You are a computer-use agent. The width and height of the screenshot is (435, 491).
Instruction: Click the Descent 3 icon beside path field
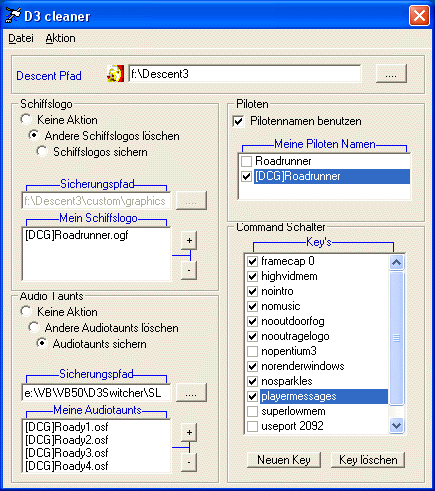(115, 73)
